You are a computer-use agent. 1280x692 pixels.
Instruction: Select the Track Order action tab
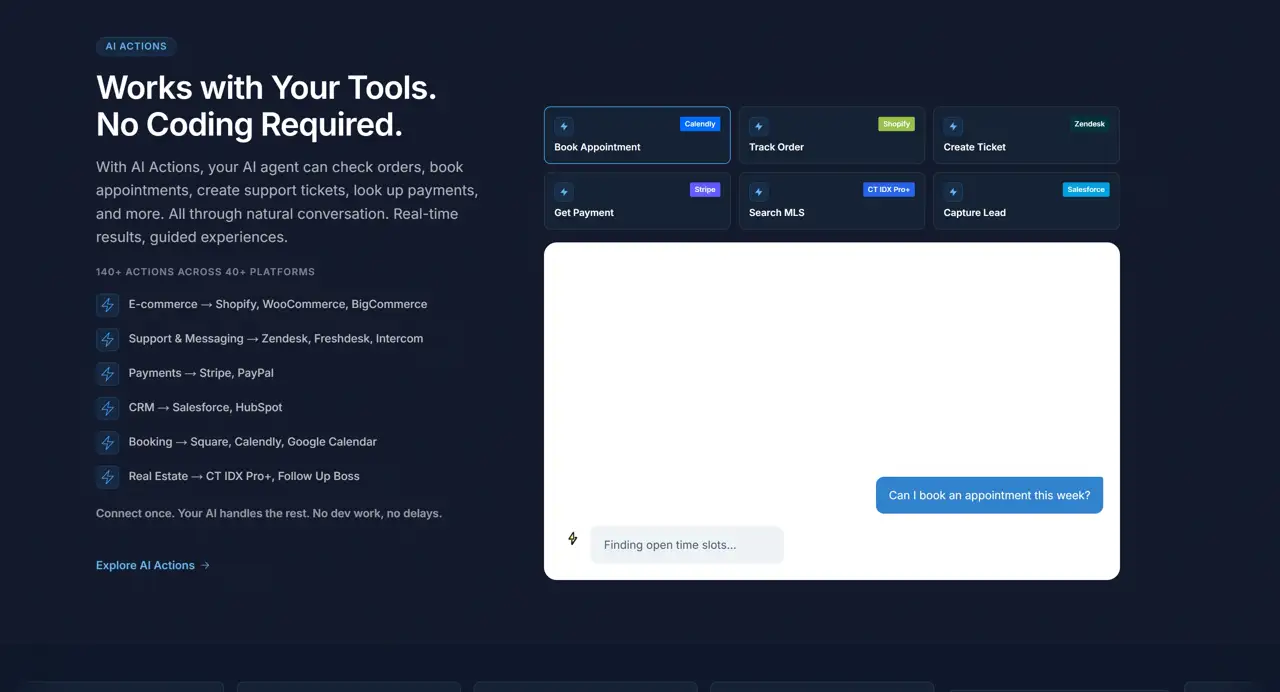[832, 135]
